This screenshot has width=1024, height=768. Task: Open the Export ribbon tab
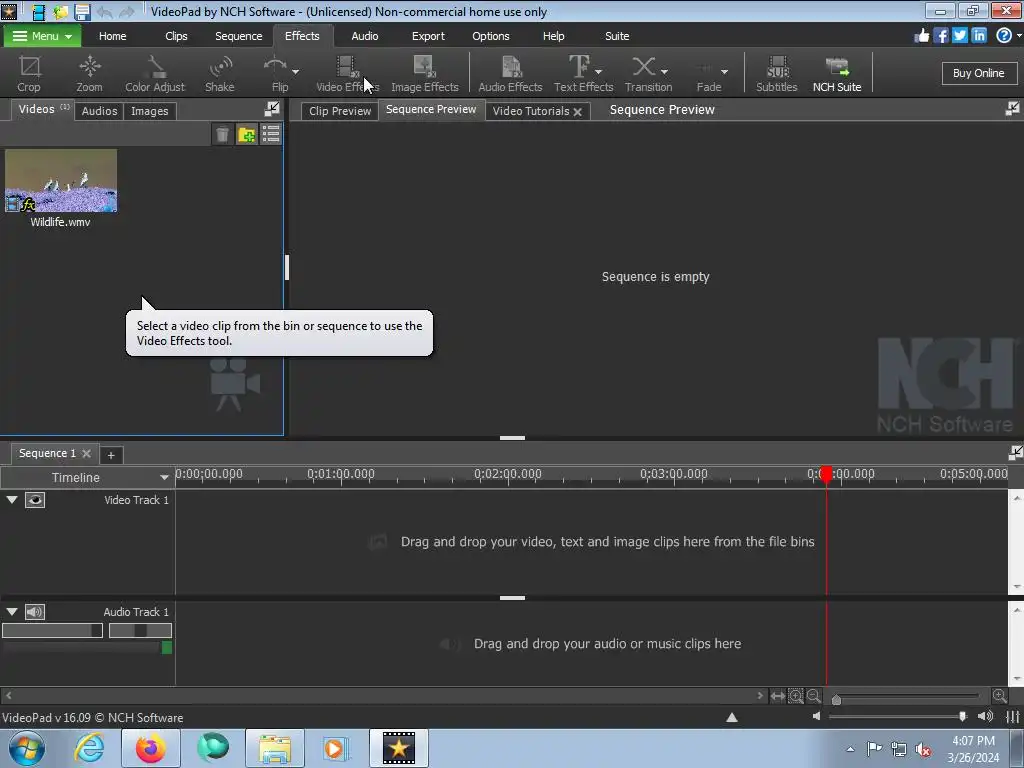(428, 36)
